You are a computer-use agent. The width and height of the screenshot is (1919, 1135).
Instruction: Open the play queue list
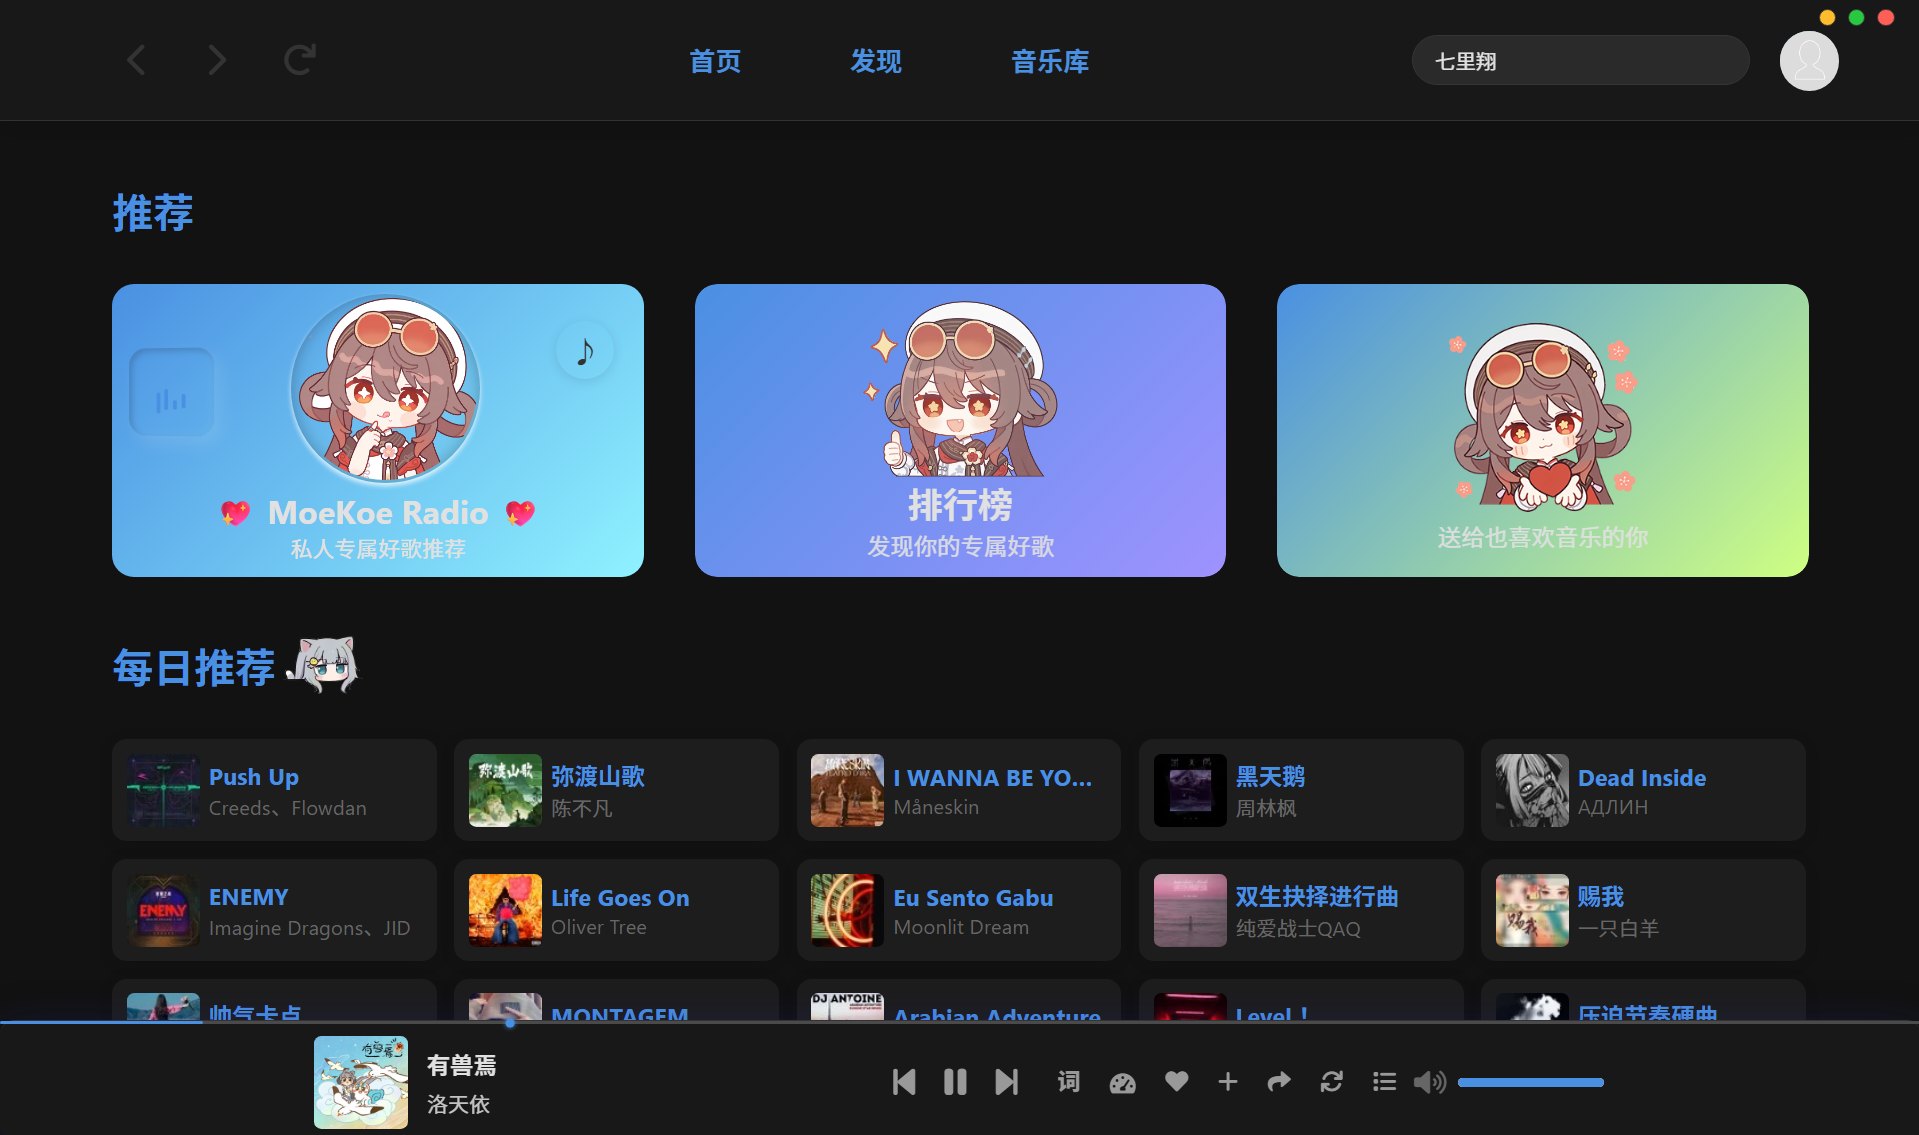coord(1383,1082)
